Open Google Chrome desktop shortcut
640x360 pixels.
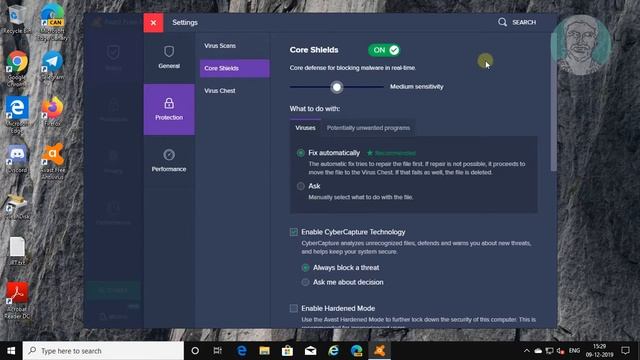(17, 69)
